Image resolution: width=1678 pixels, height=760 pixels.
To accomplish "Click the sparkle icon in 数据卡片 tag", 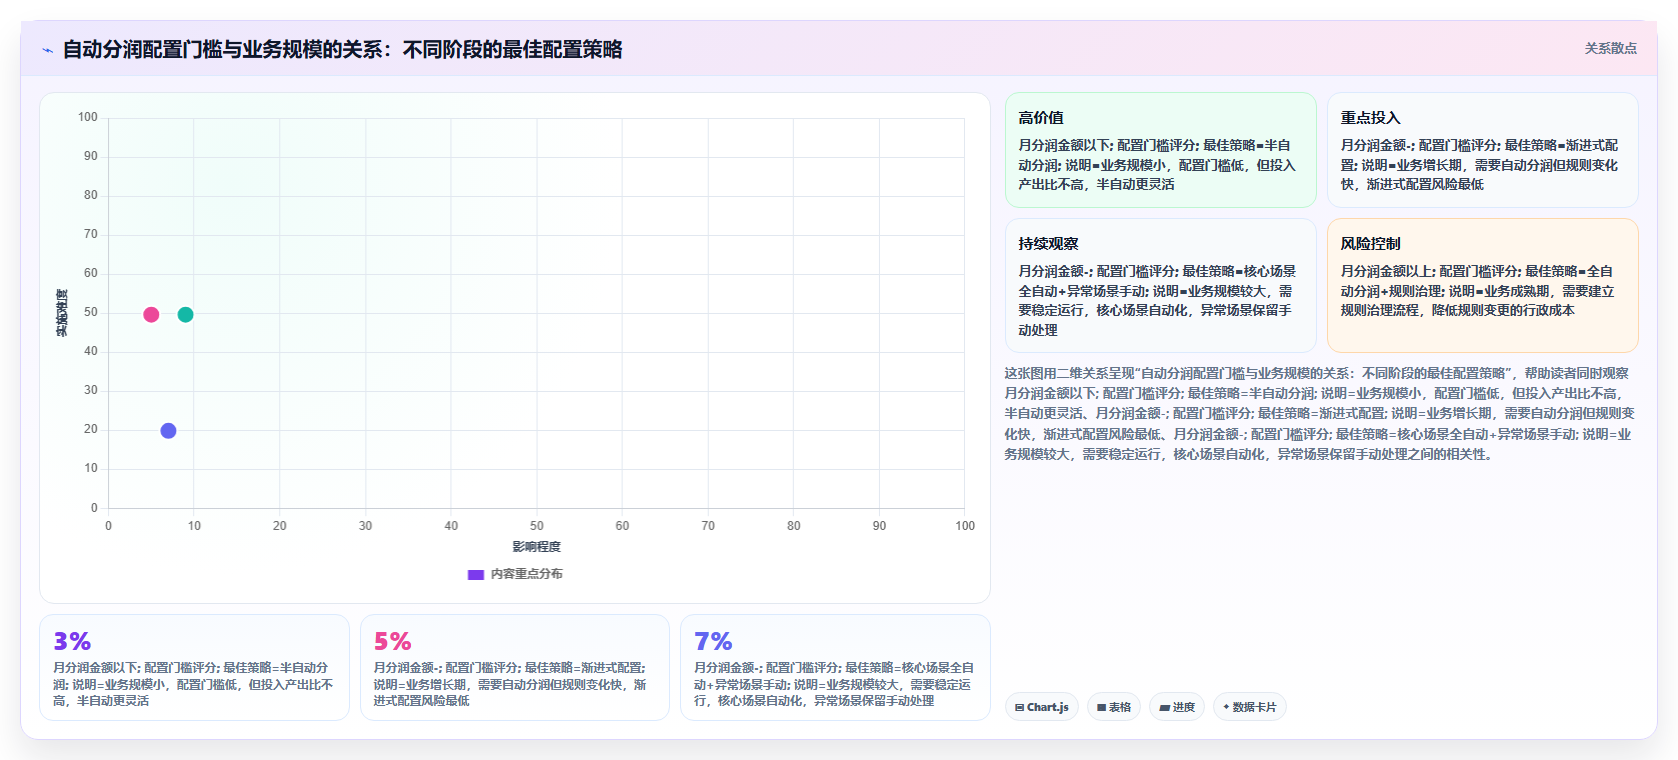I will point(1226,707).
